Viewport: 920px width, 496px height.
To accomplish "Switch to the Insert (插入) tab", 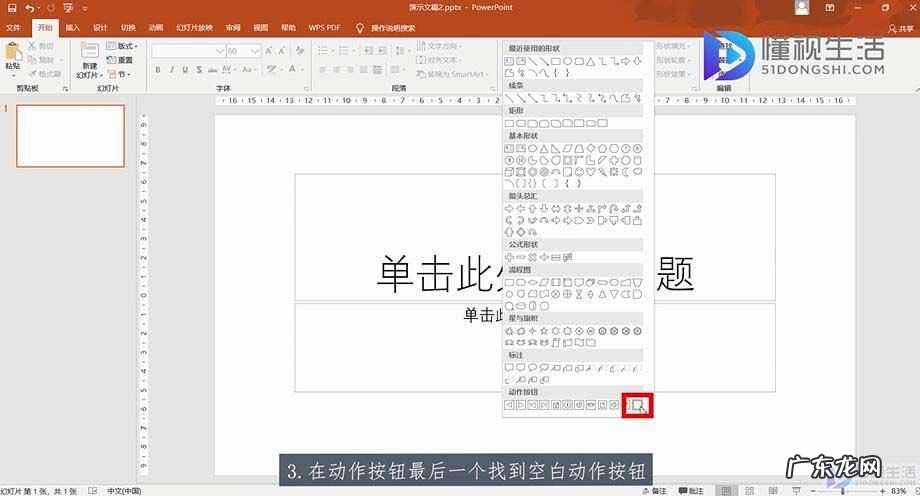I will point(72,28).
